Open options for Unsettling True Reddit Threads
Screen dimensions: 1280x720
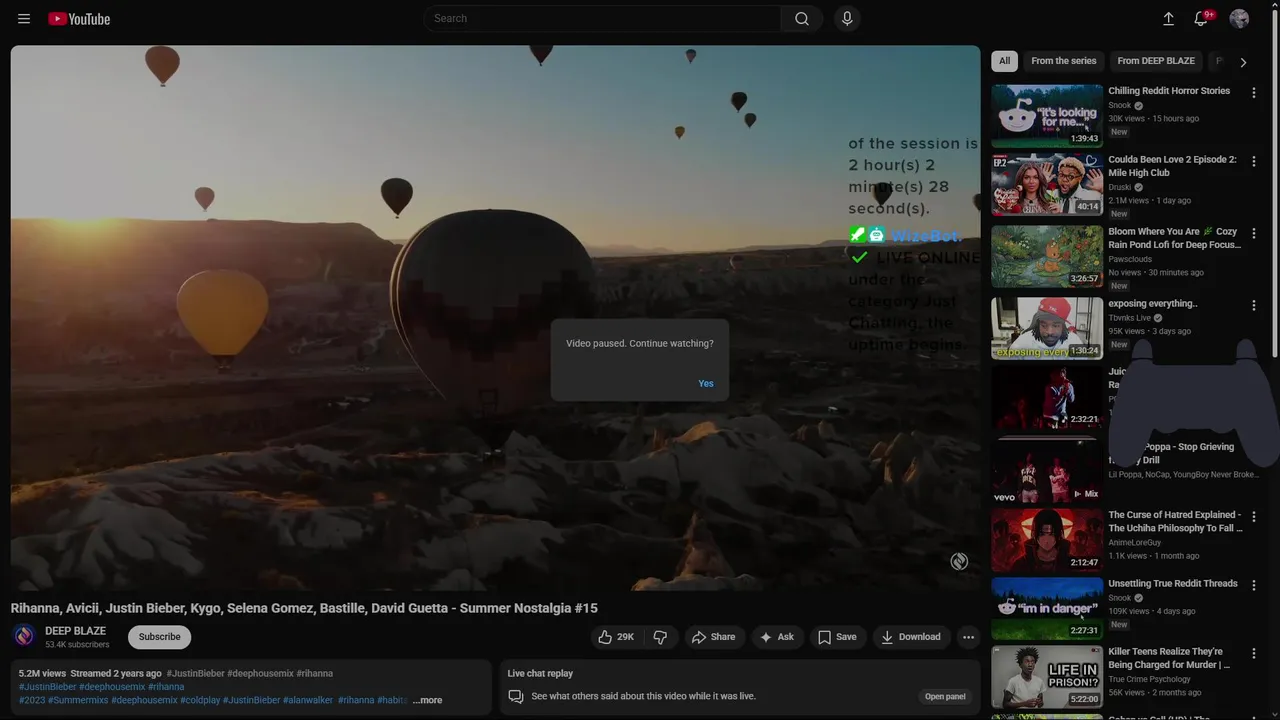[1254, 585]
